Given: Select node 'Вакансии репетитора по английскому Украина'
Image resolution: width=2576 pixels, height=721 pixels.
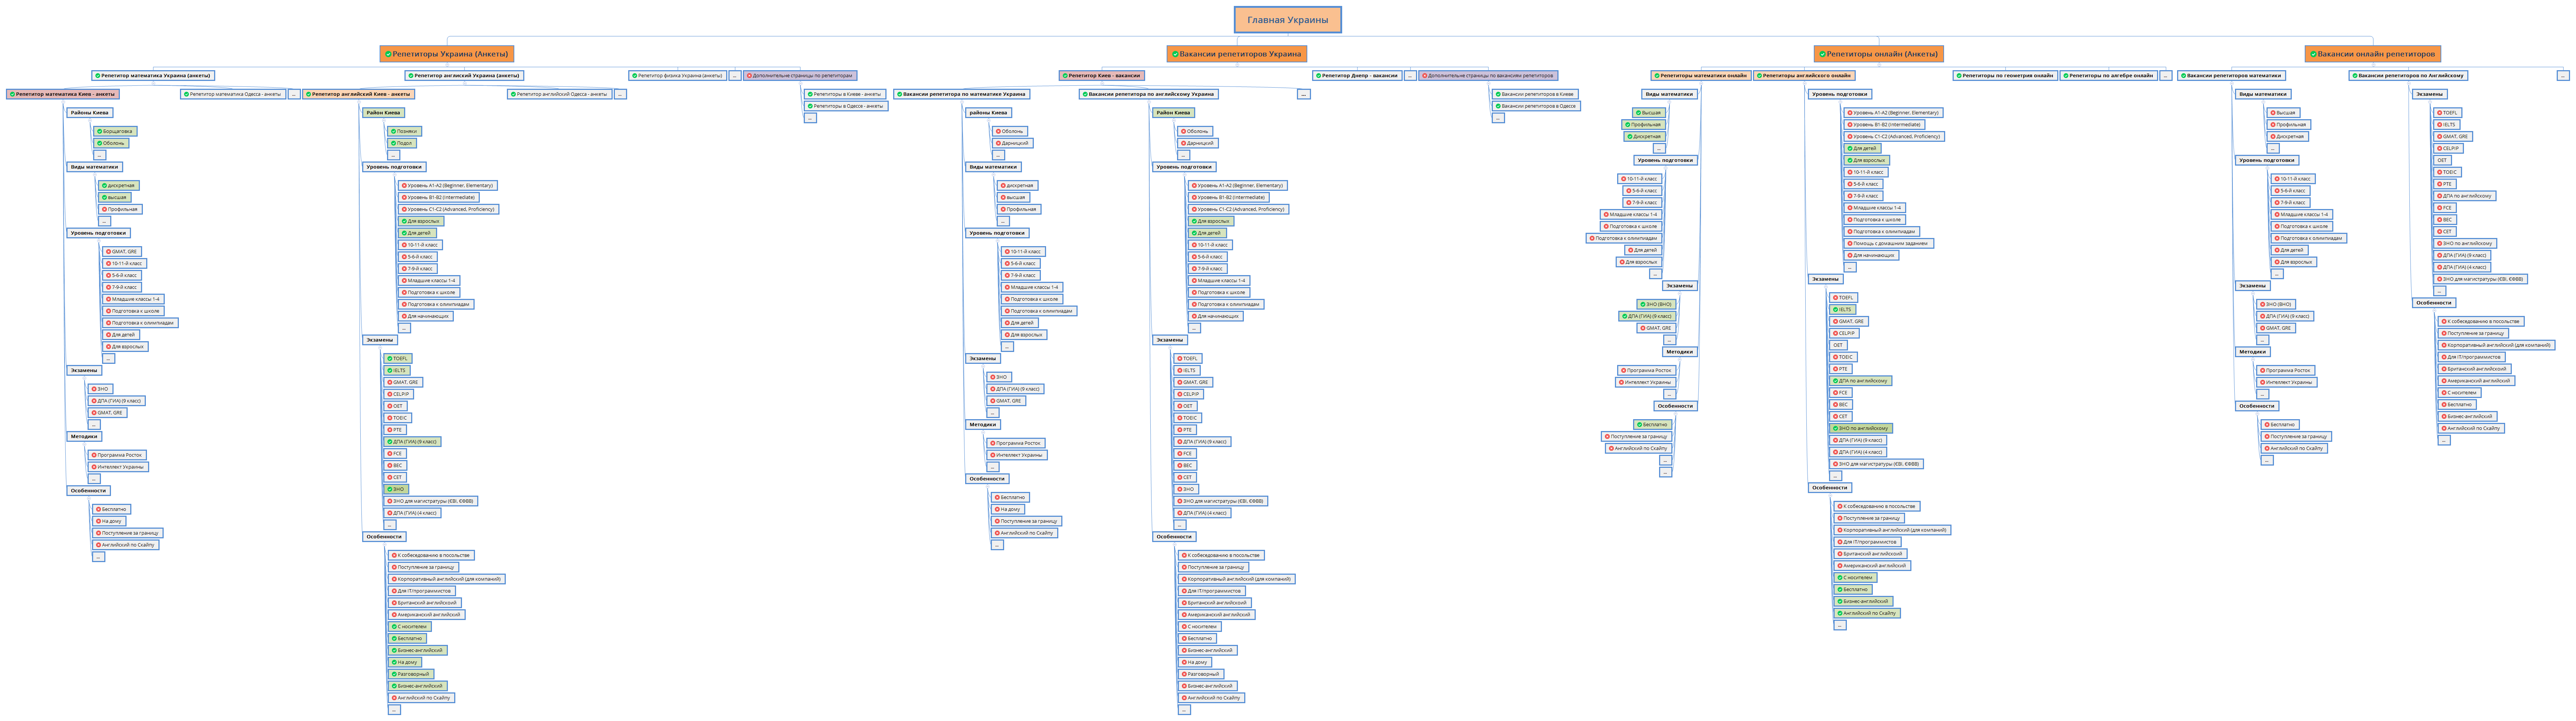Looking at the screenshot, I should click(x=1148, y=94).
